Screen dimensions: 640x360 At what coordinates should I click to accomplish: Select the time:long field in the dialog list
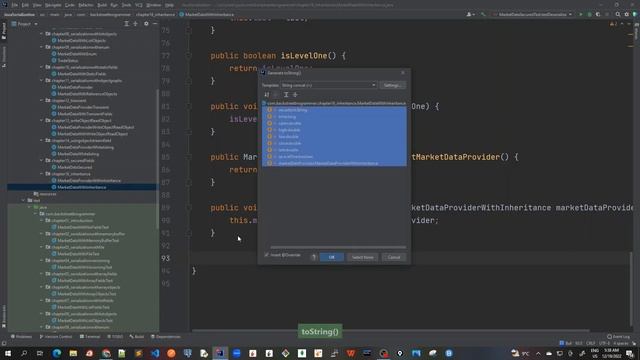pos(334,117)
